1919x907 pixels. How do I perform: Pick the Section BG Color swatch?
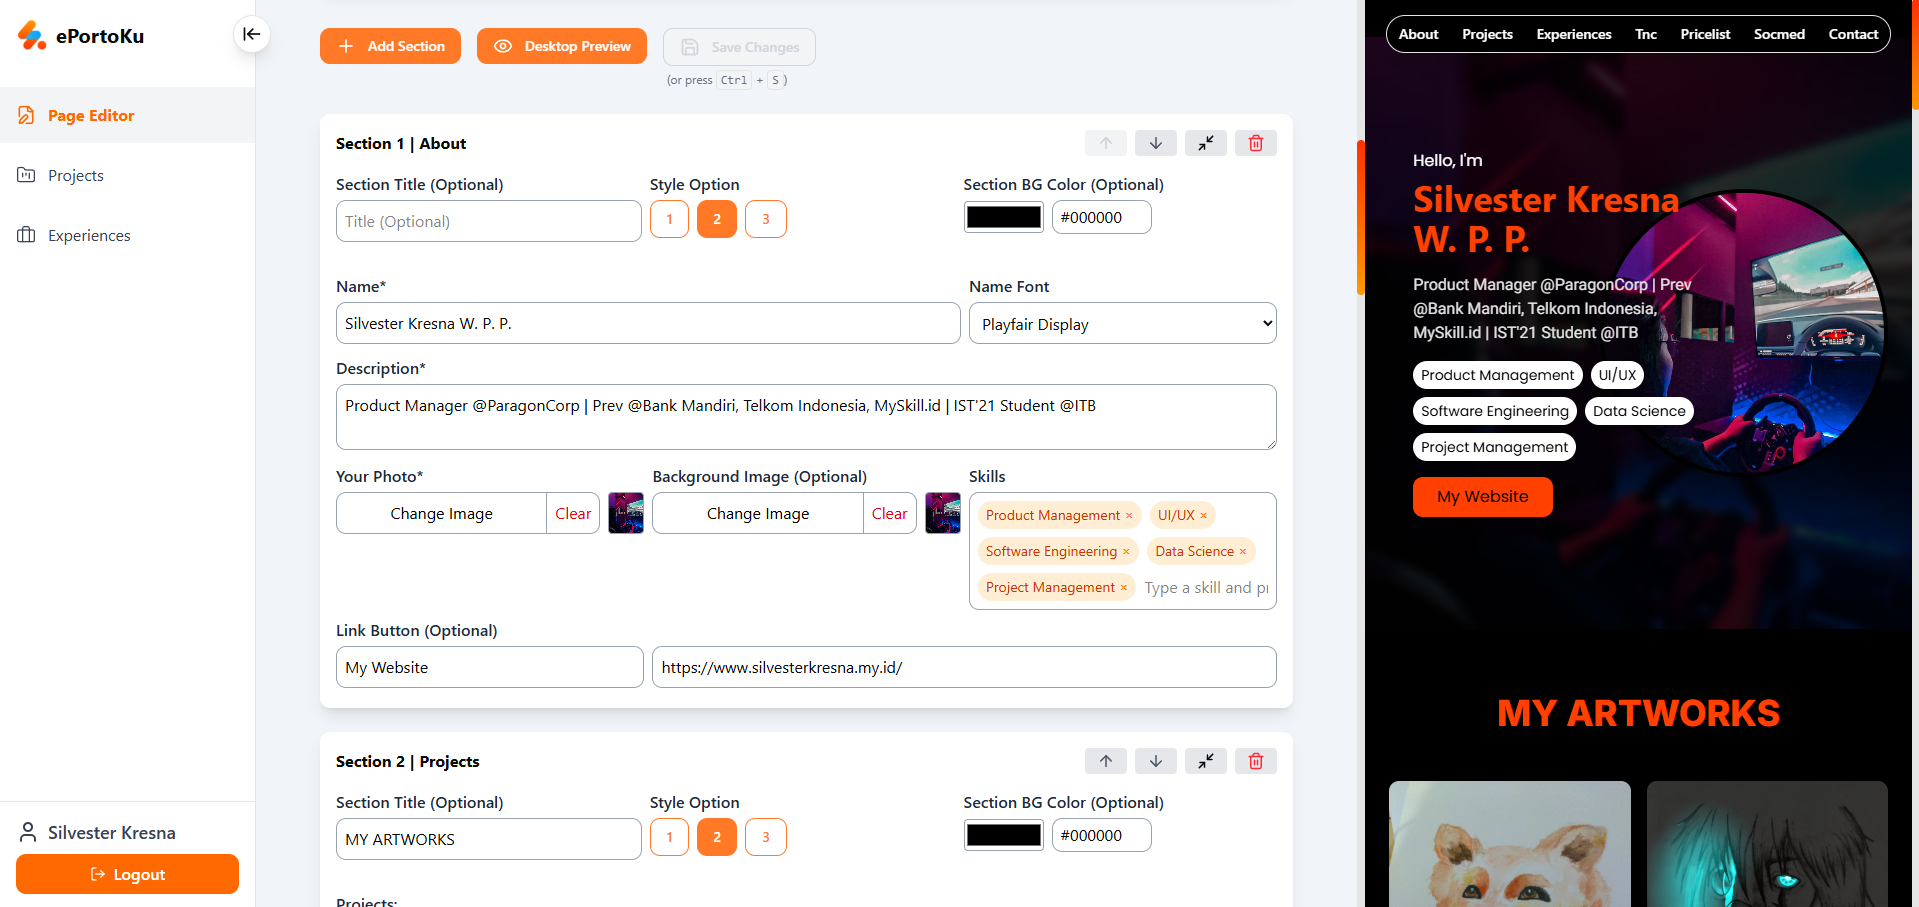click(1003, 216)
